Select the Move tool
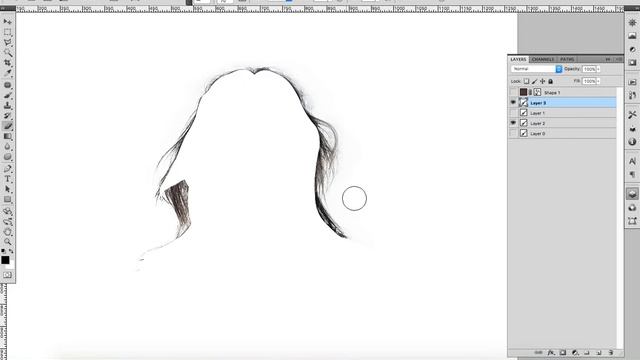Screen dimensions: 640x360 7,21
